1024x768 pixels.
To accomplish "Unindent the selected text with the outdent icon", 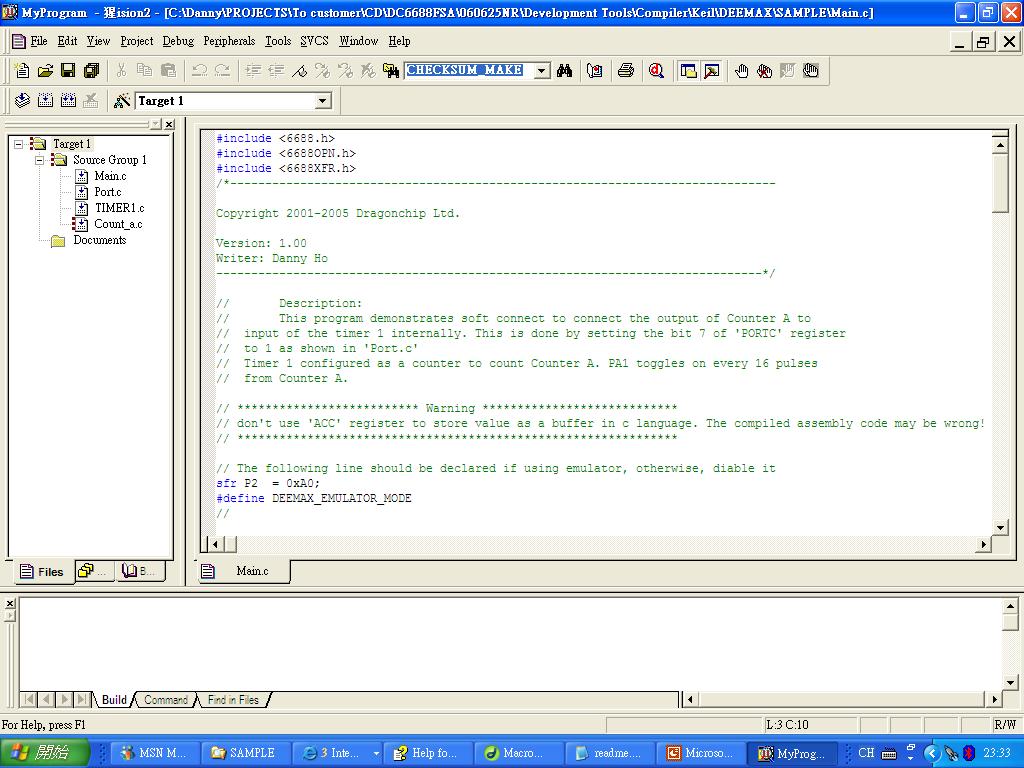I will pyautogui.click(x=276, y=71).
